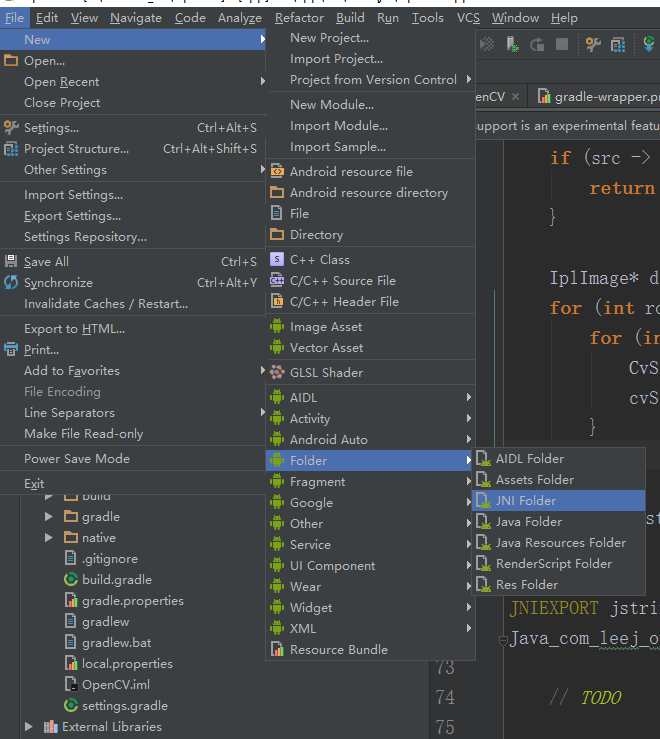Viewport: 660px width, 739px height.
Task: Expand the gradle folder in project tree
Action: (x=49, y=517)
